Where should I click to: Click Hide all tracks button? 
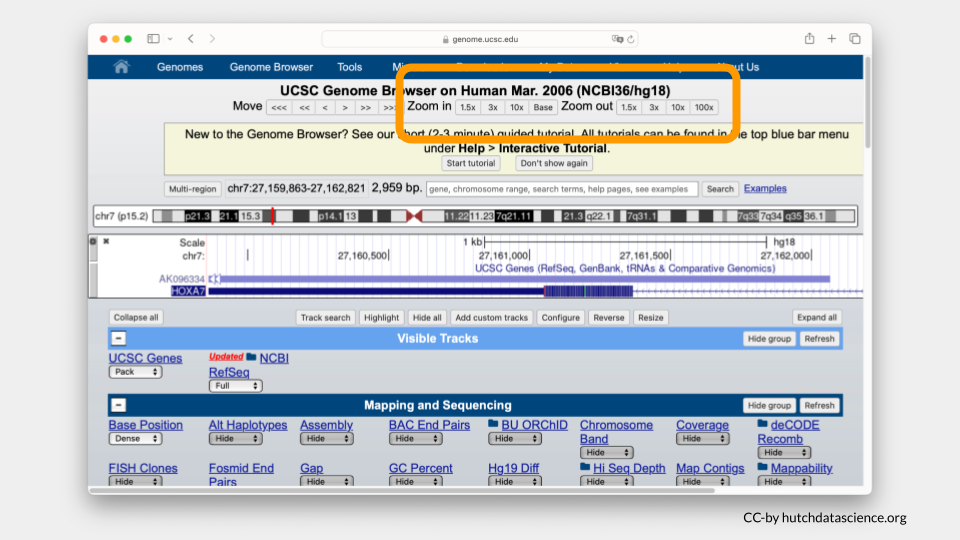427,317
